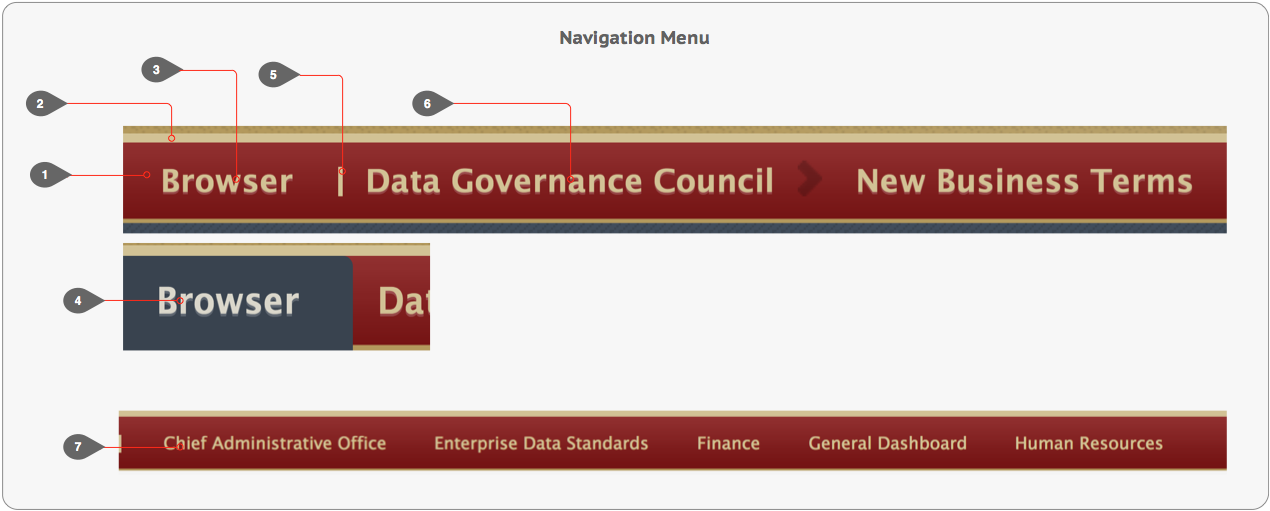Click the Navigation Menu heading text
The image size is (1270, 511).
click(x=634, y=38)
